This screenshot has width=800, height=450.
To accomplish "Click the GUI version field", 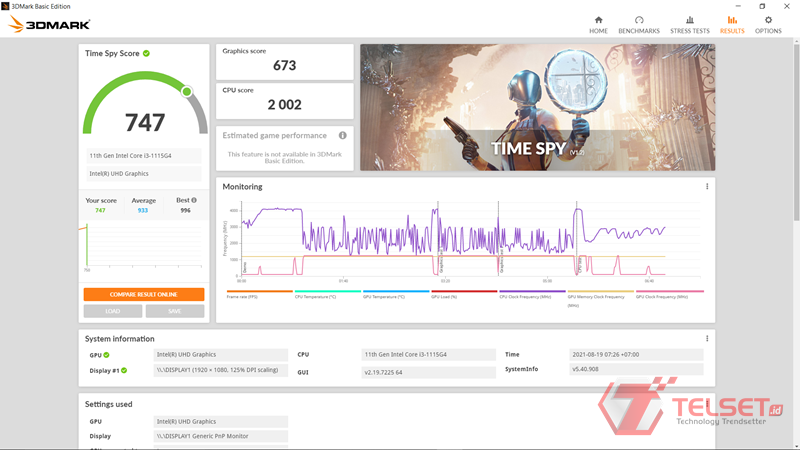I will [428, 372].
